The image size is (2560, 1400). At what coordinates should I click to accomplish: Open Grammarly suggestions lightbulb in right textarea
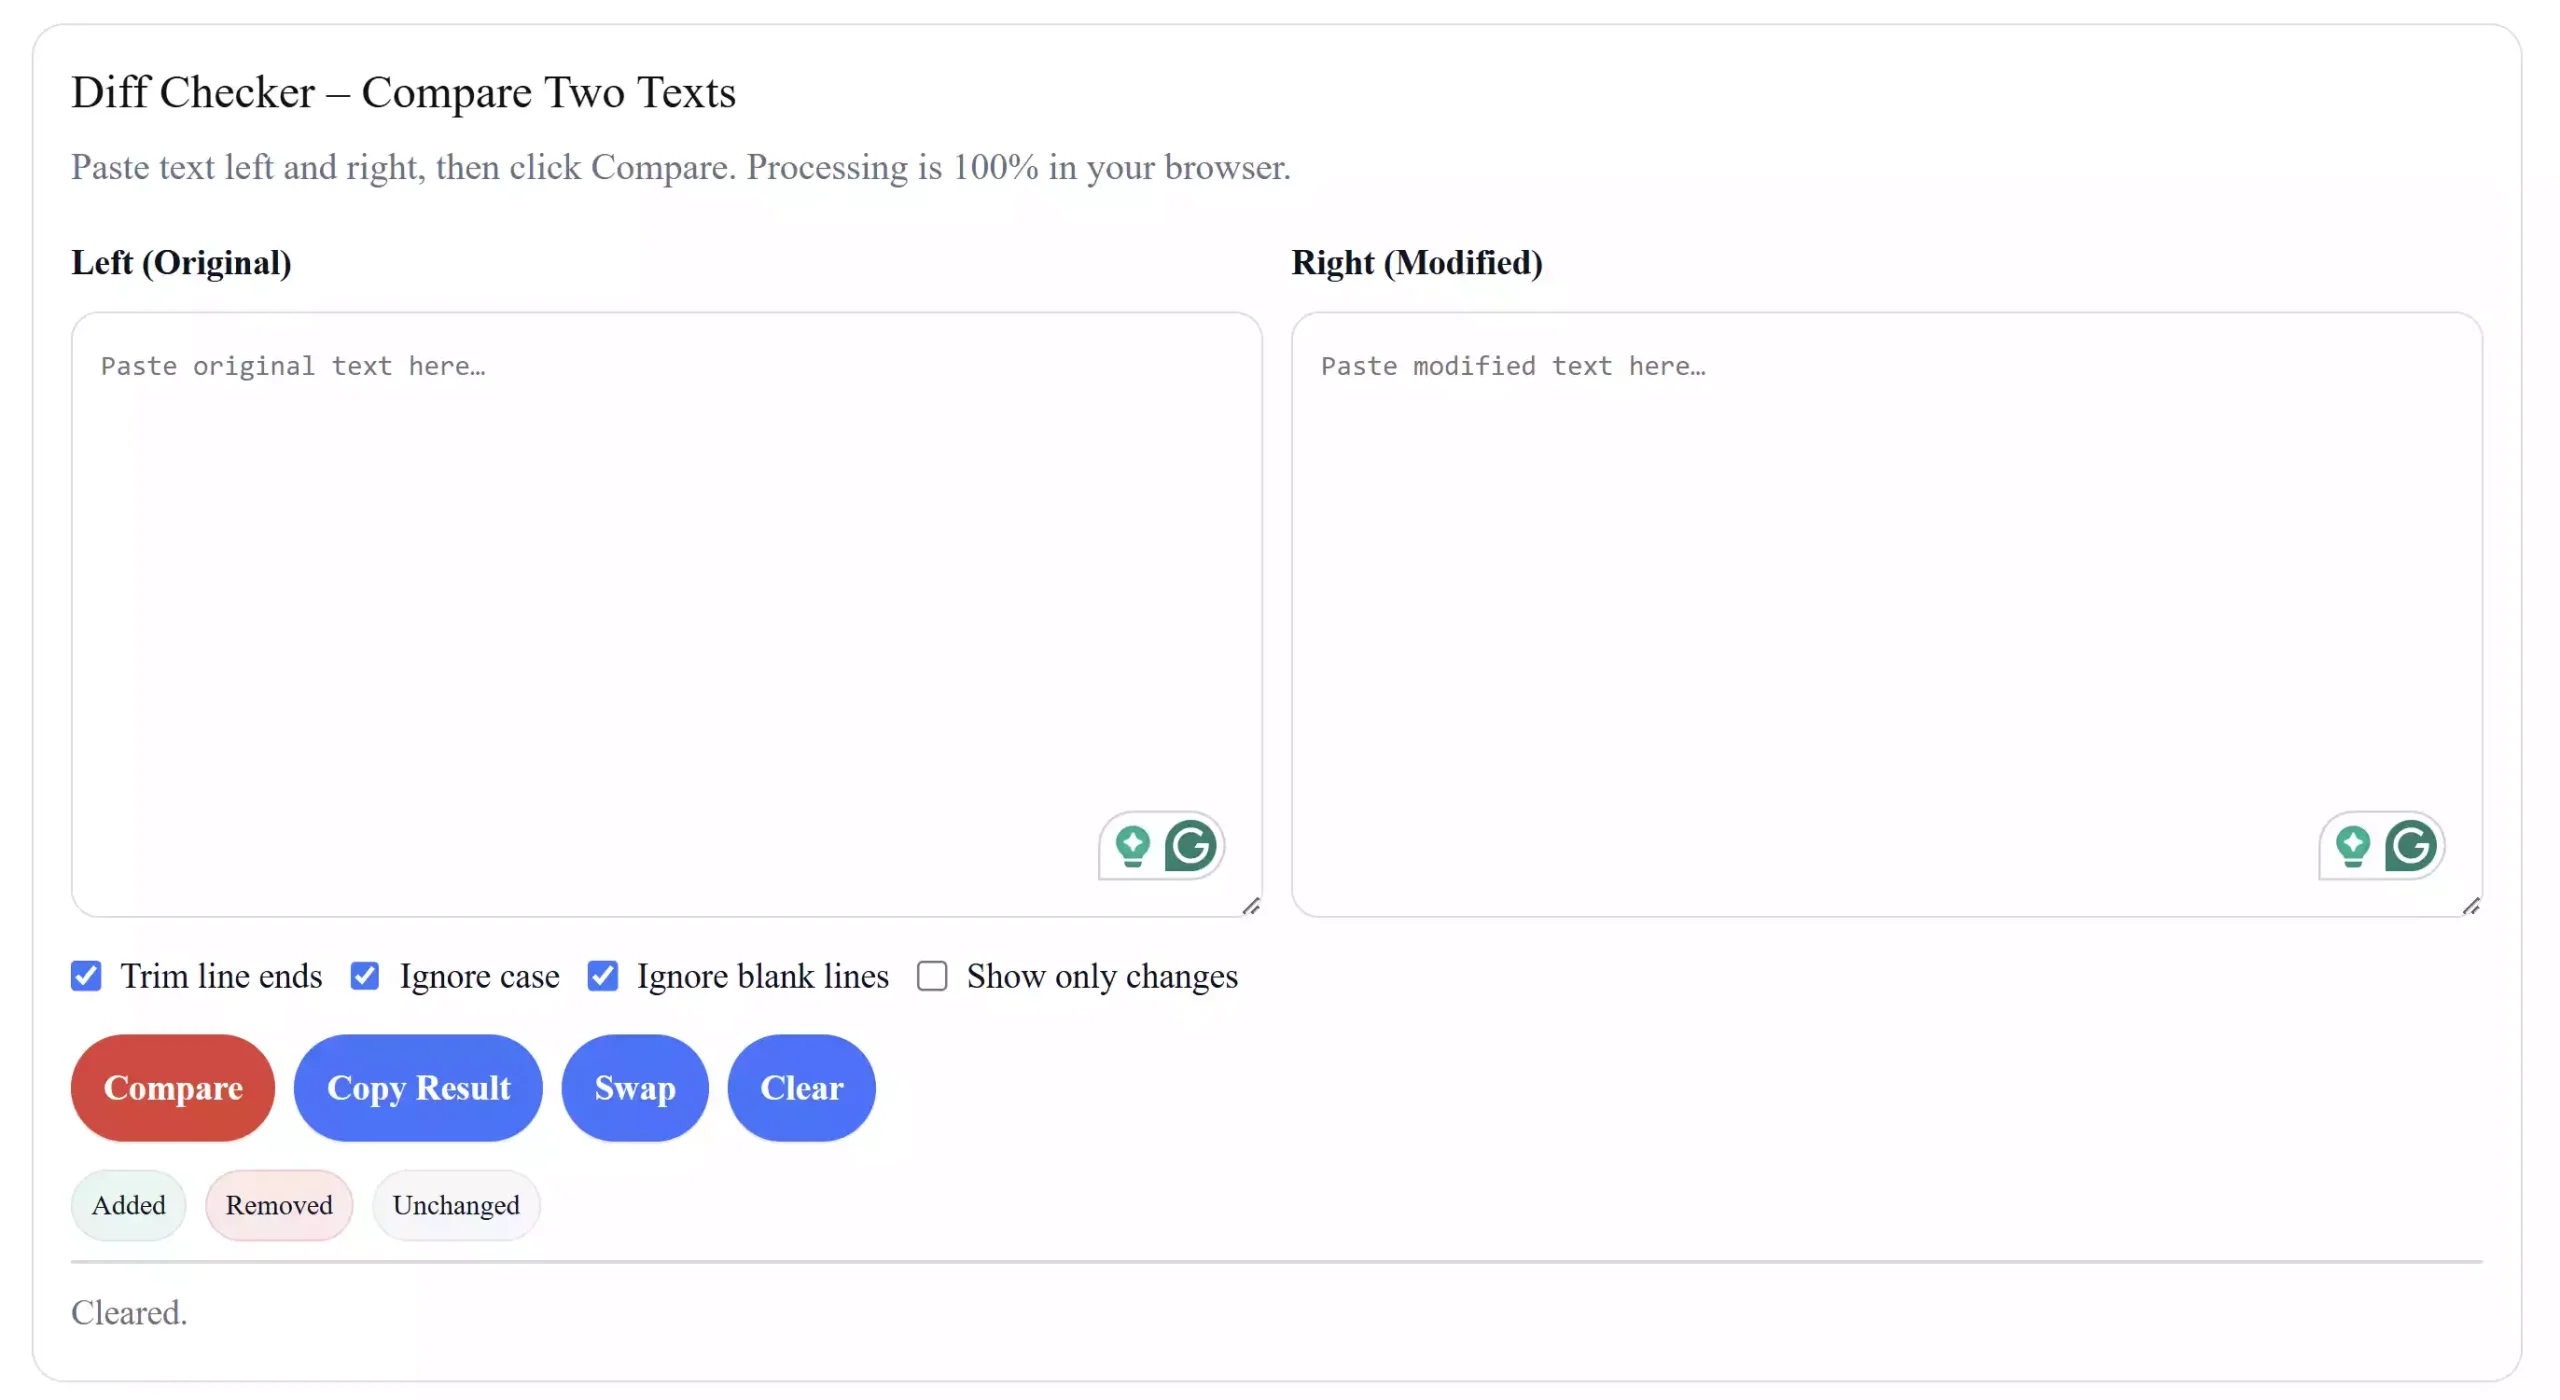pos(2354,845)
